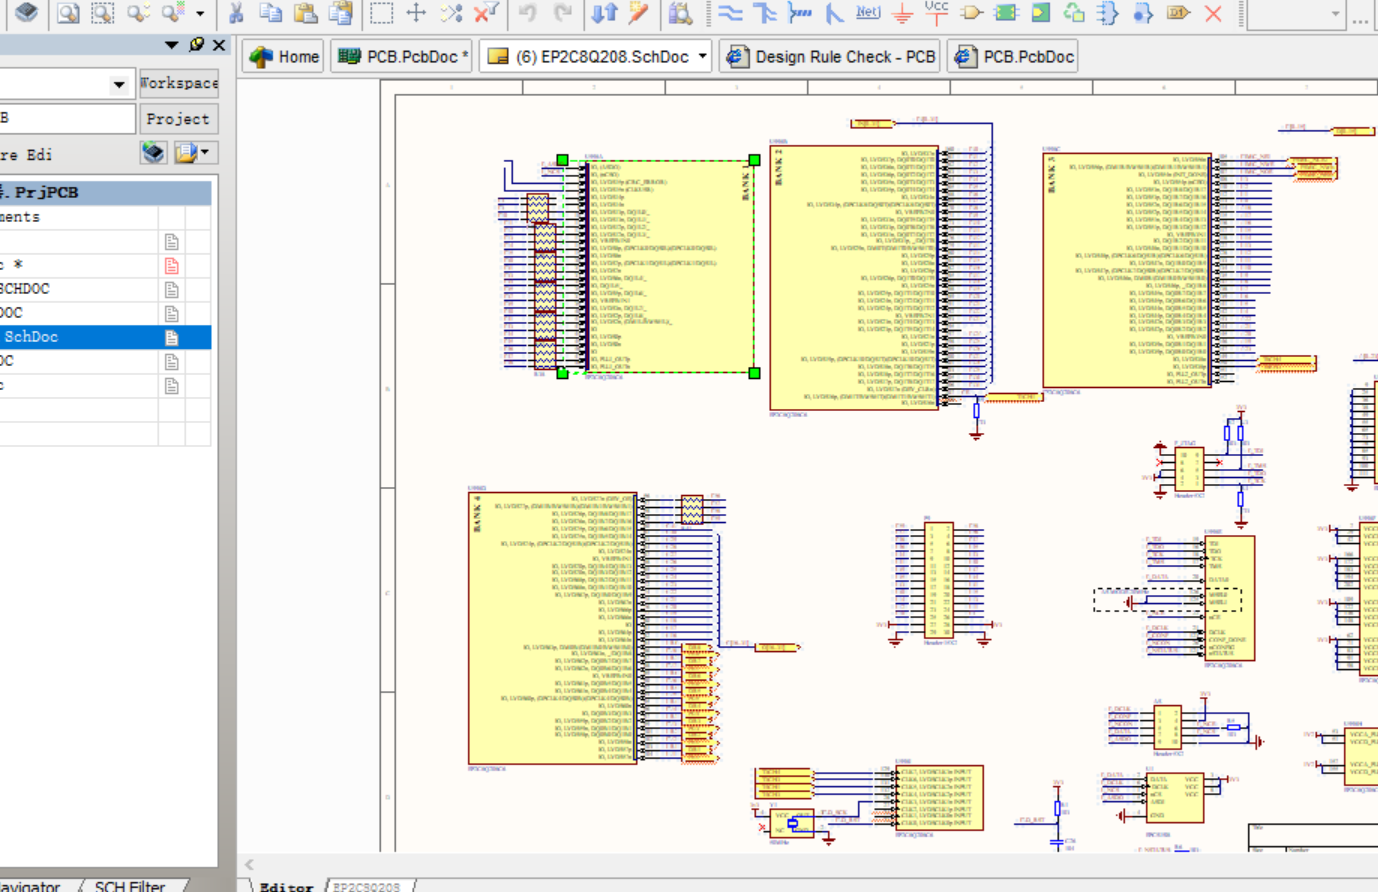
Task: Place a GND power port
Action: click(902, 13)
